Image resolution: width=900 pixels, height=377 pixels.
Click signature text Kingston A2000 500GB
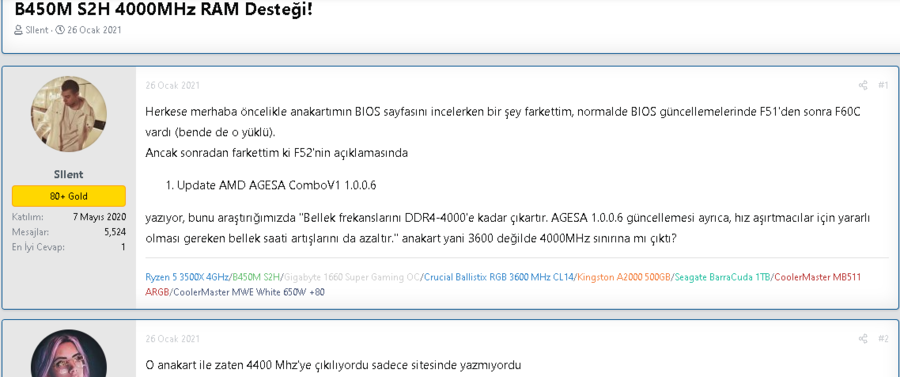623,277
